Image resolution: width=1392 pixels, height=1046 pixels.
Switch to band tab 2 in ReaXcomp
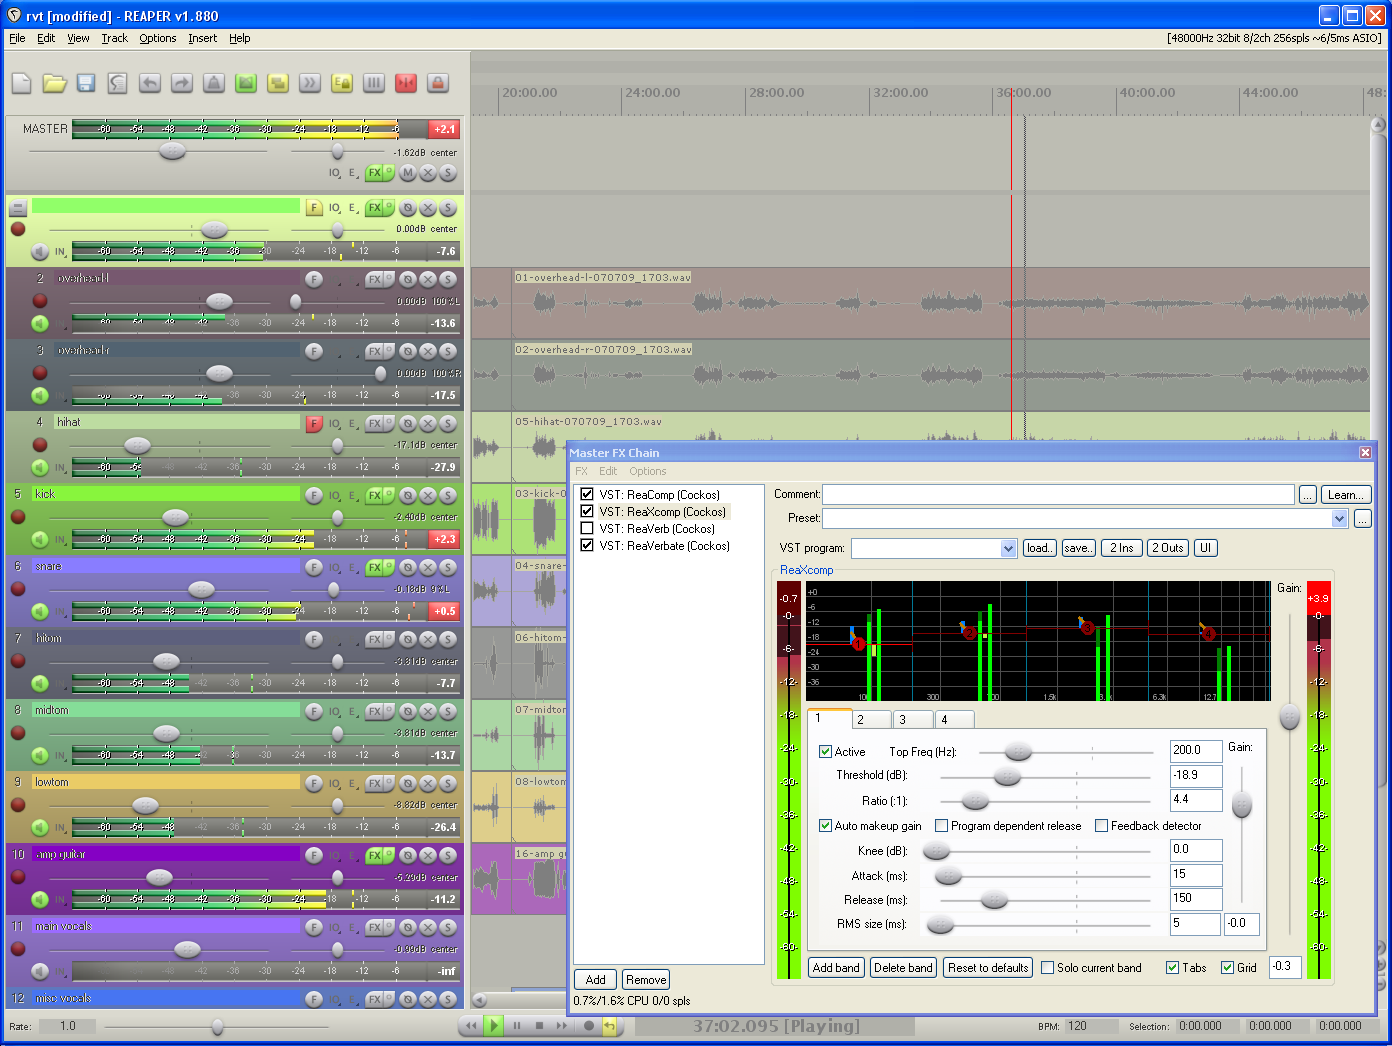(x=871, y=719)
